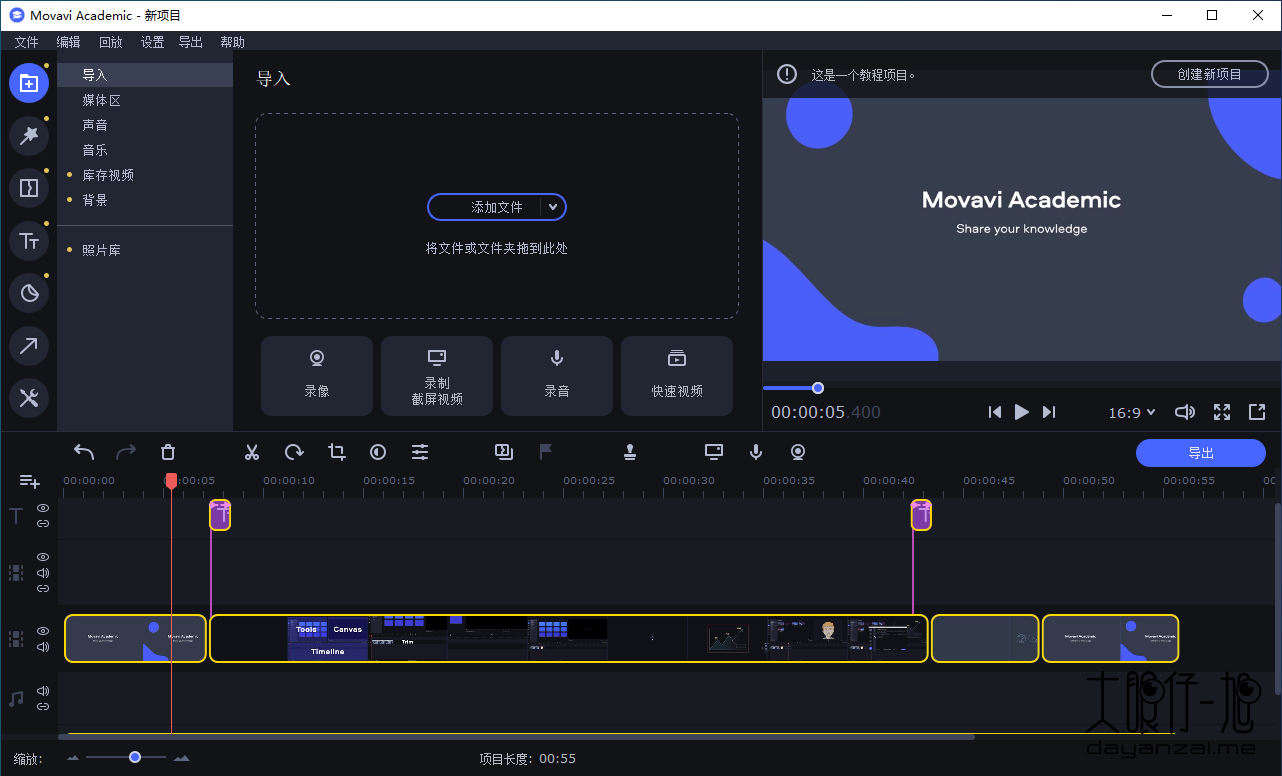Hide the titles track eye icon
Viewport: 1282px width, 776px height.
(x=43, y=508)
